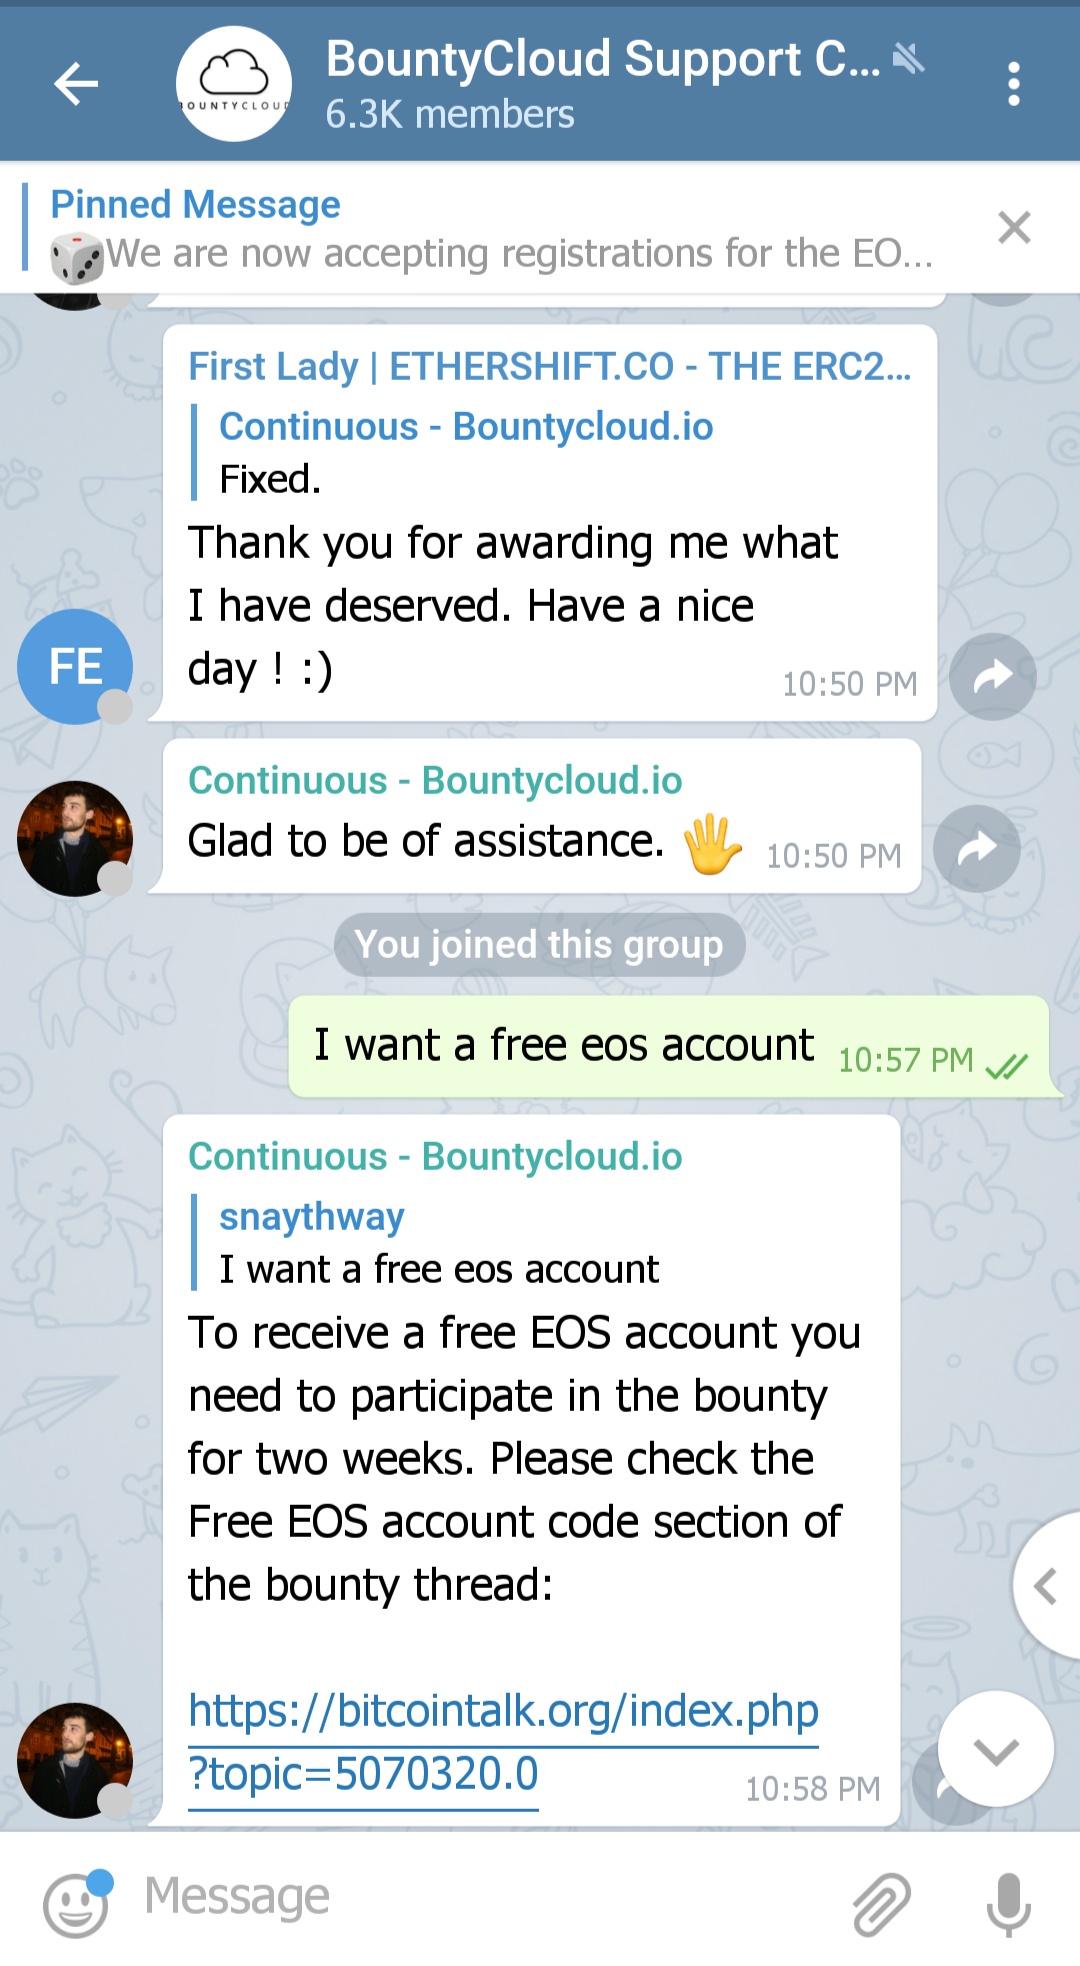Tap the microphone voice message icon
This screenshot has width=1080, height=1966.
(1008, 1902)
